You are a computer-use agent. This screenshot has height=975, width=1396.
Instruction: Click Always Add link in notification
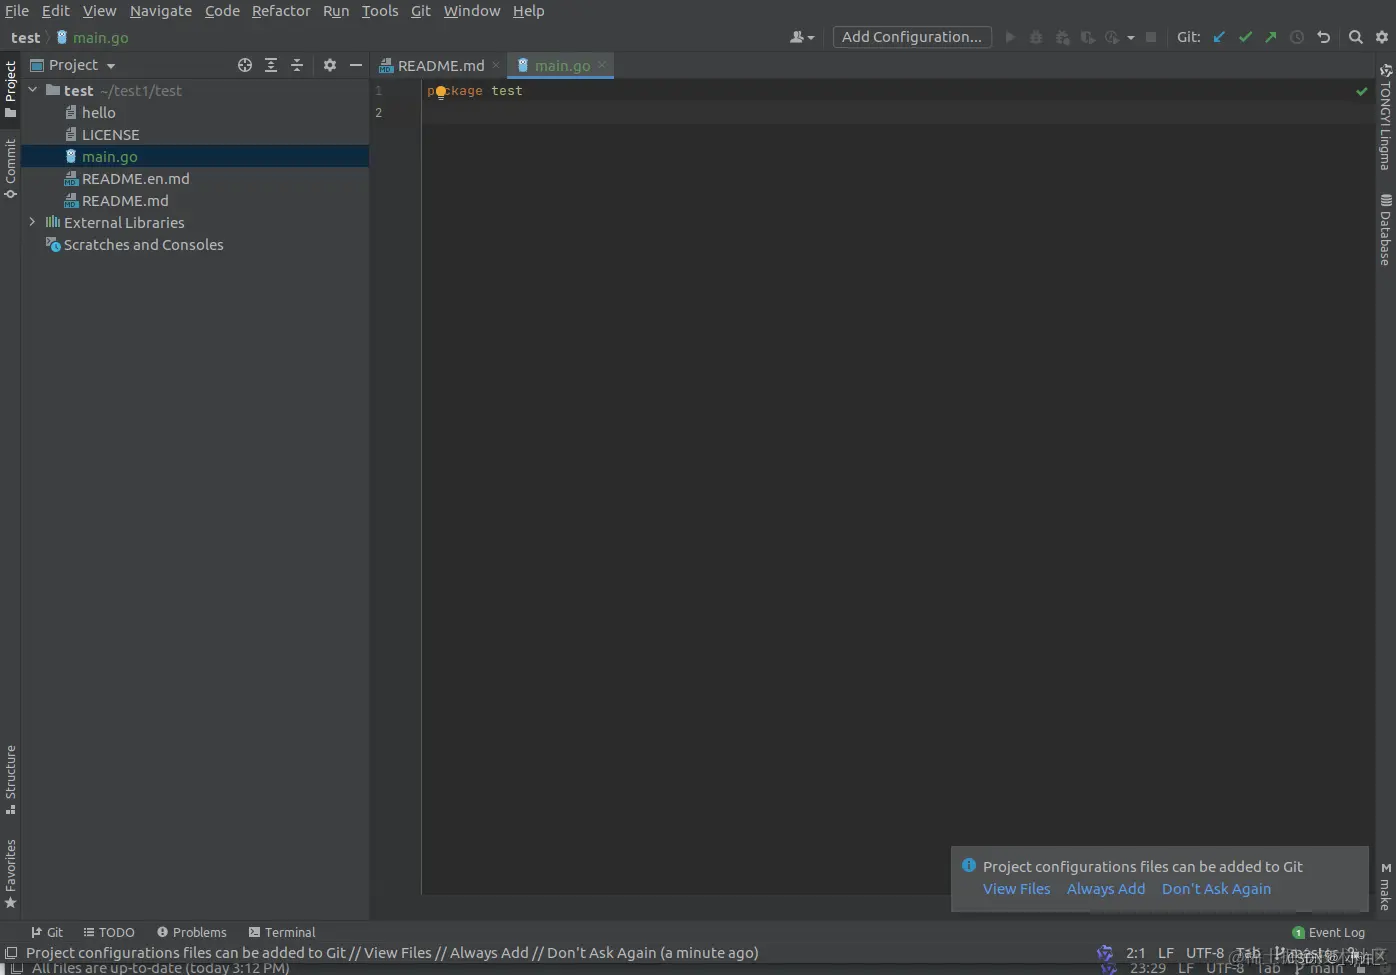1106,889
